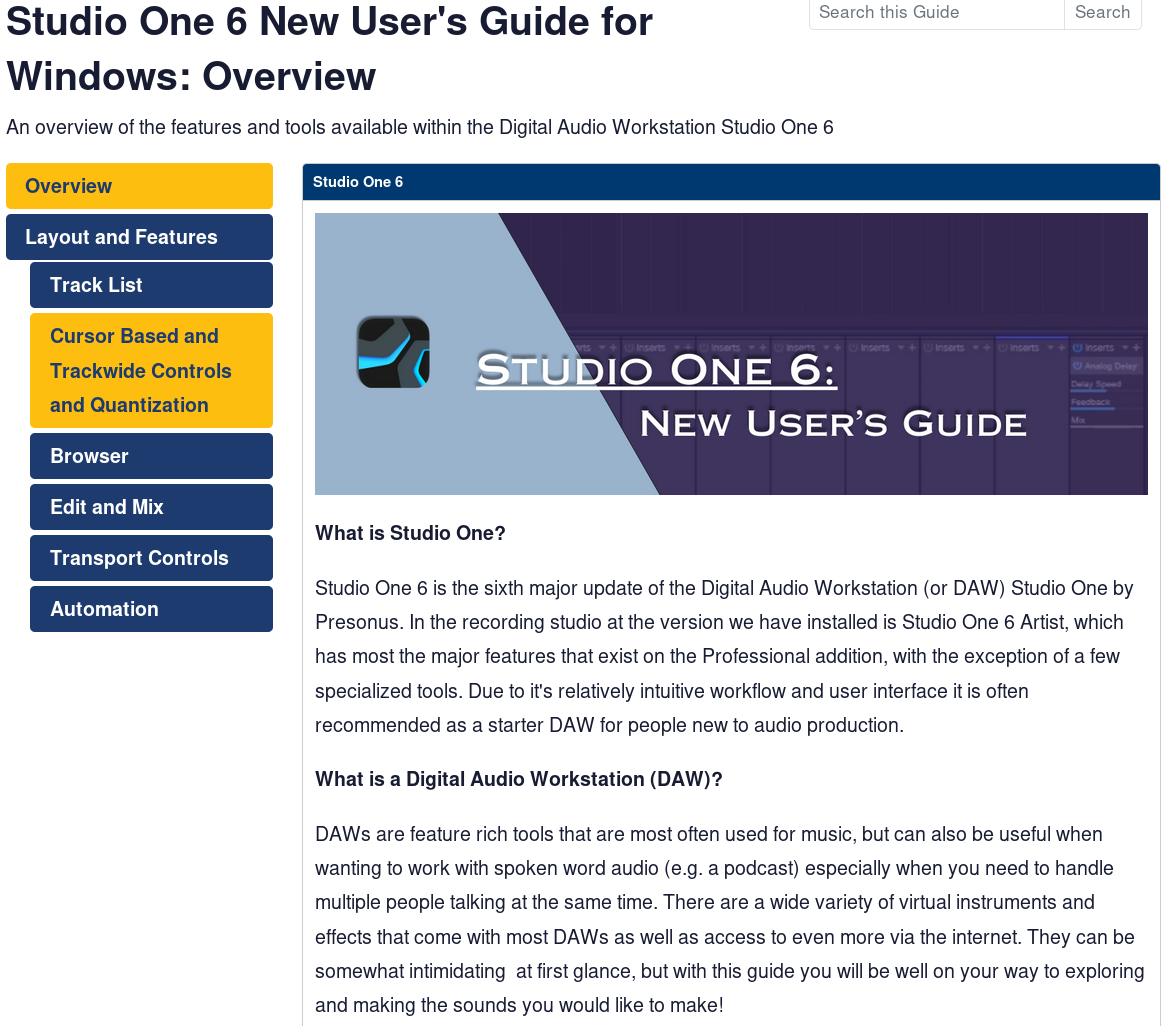Open Cursor Based and Trackwide Controls page
The image size is (1171, 1026).
pyautogui.click(x=151, y=370)
